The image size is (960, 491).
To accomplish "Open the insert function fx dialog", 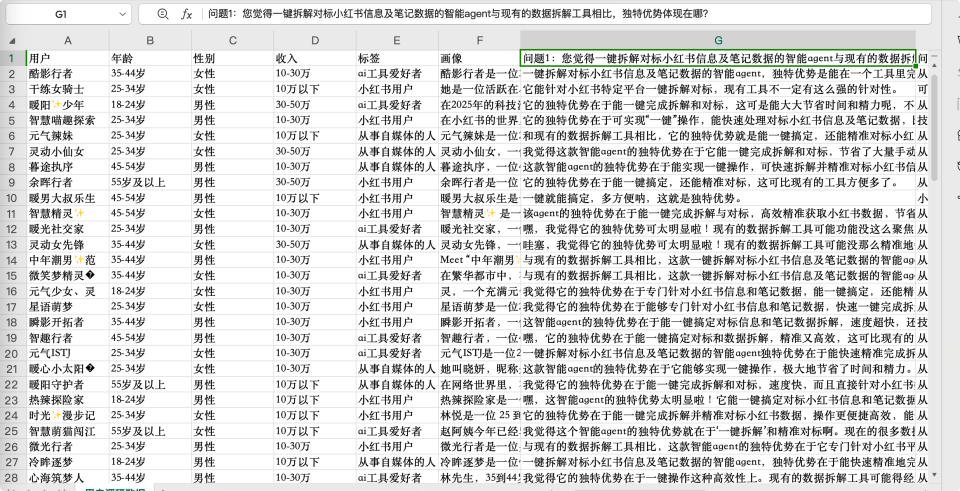I will 186,14.
